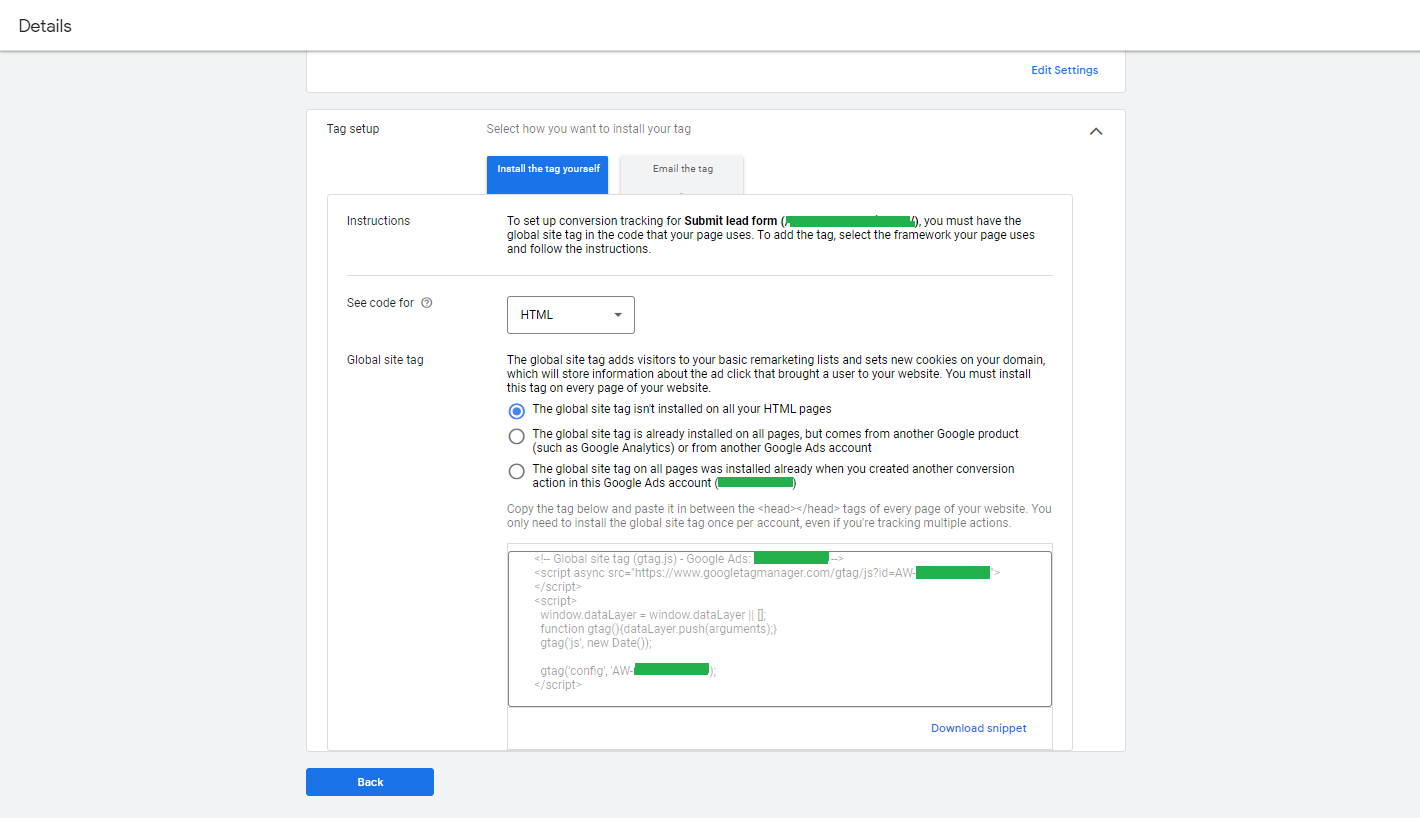Screen dimensions: 1420x818
Task: Click the window.dataLayer code line
Action: [653, 615]
